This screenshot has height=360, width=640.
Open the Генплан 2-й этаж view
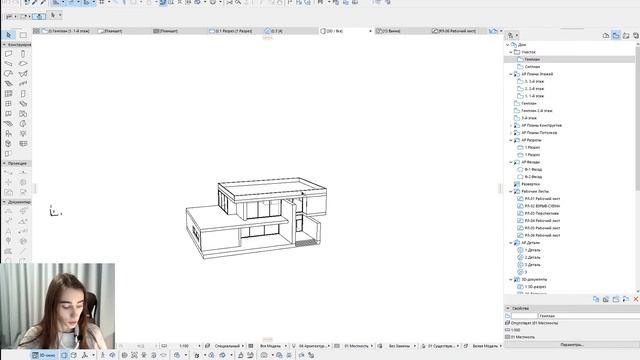tap(536, 111)
